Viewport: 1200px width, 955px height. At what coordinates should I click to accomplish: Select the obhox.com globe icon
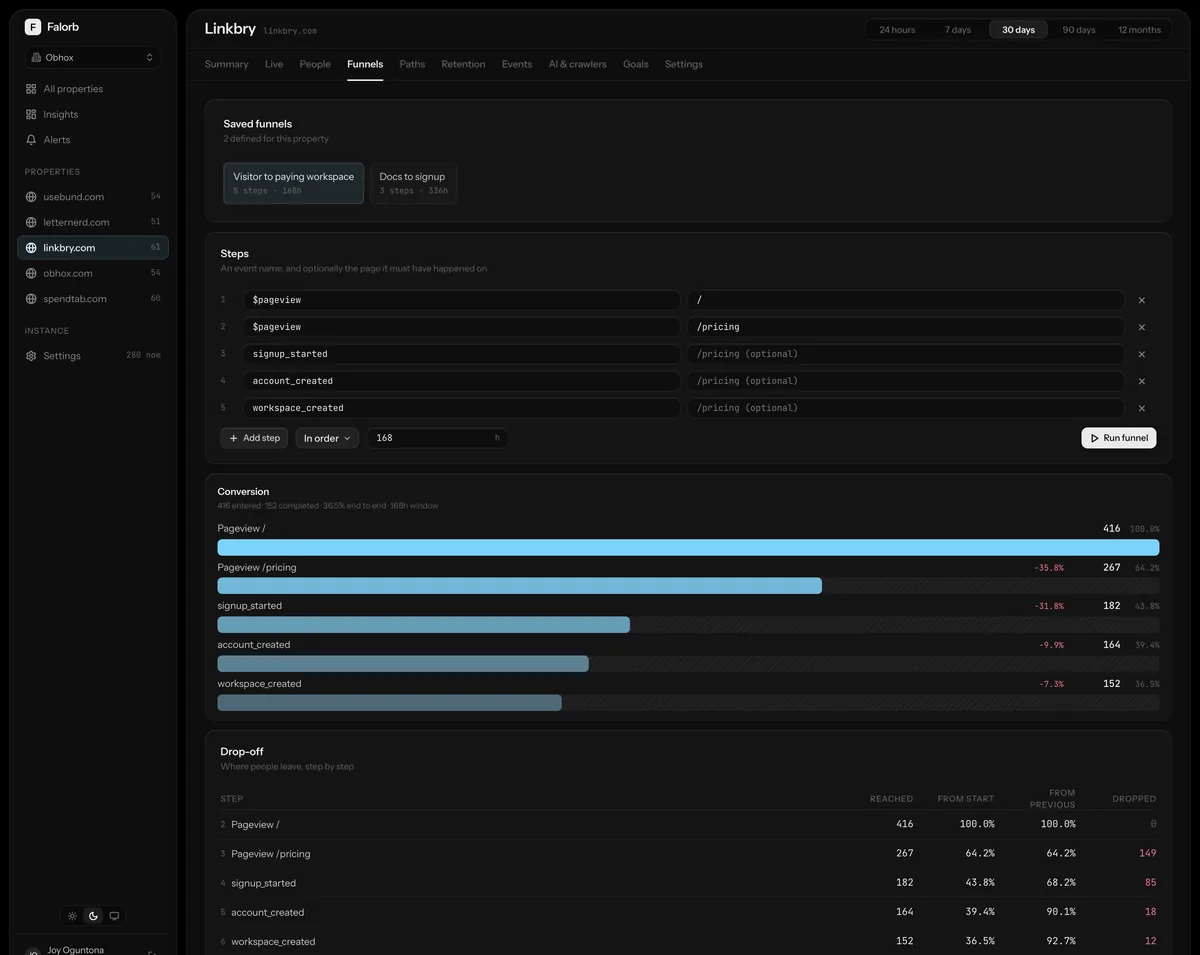(31, 273)
